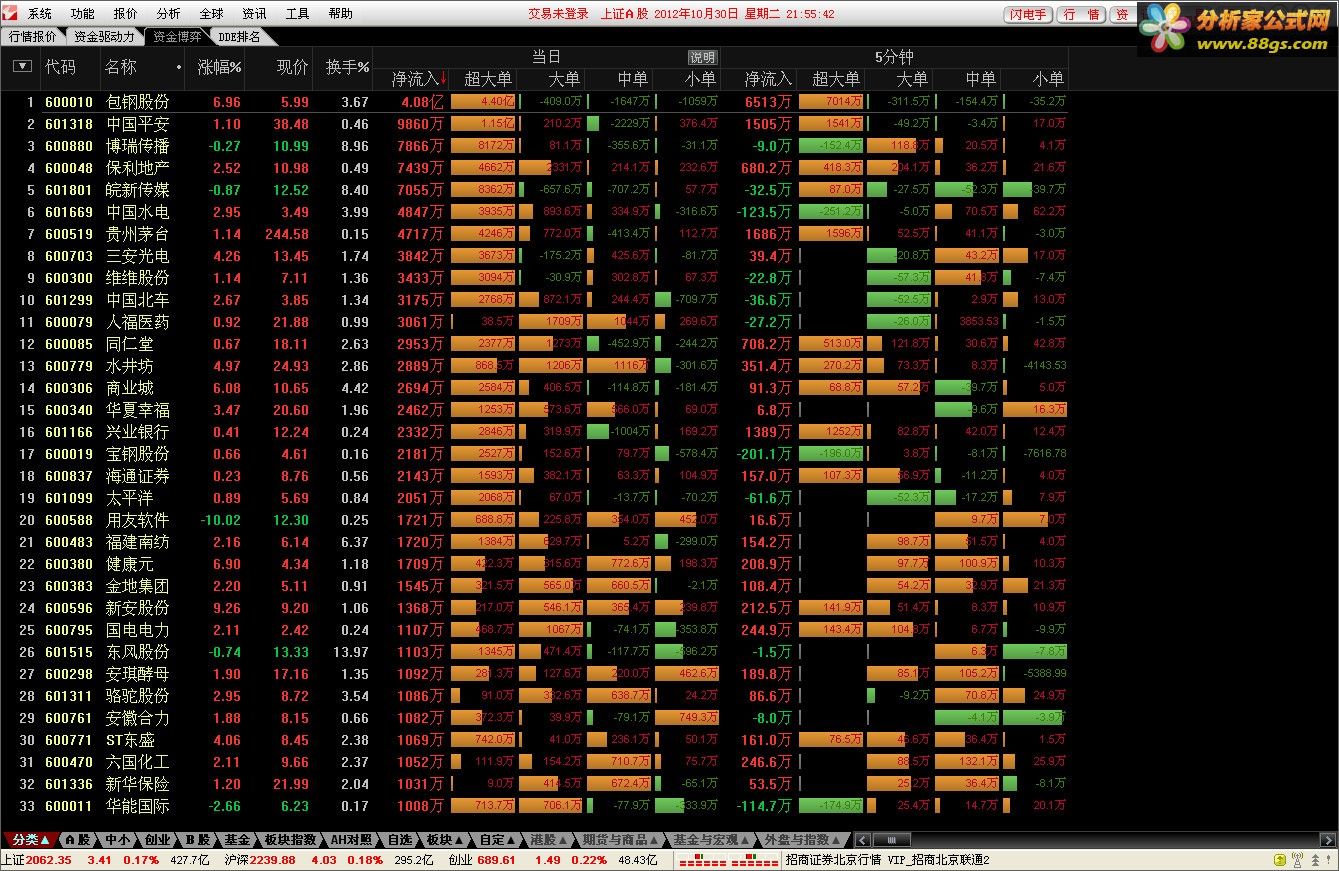Click the 创业 689.61 index in the status bar

tap(482, 860)
